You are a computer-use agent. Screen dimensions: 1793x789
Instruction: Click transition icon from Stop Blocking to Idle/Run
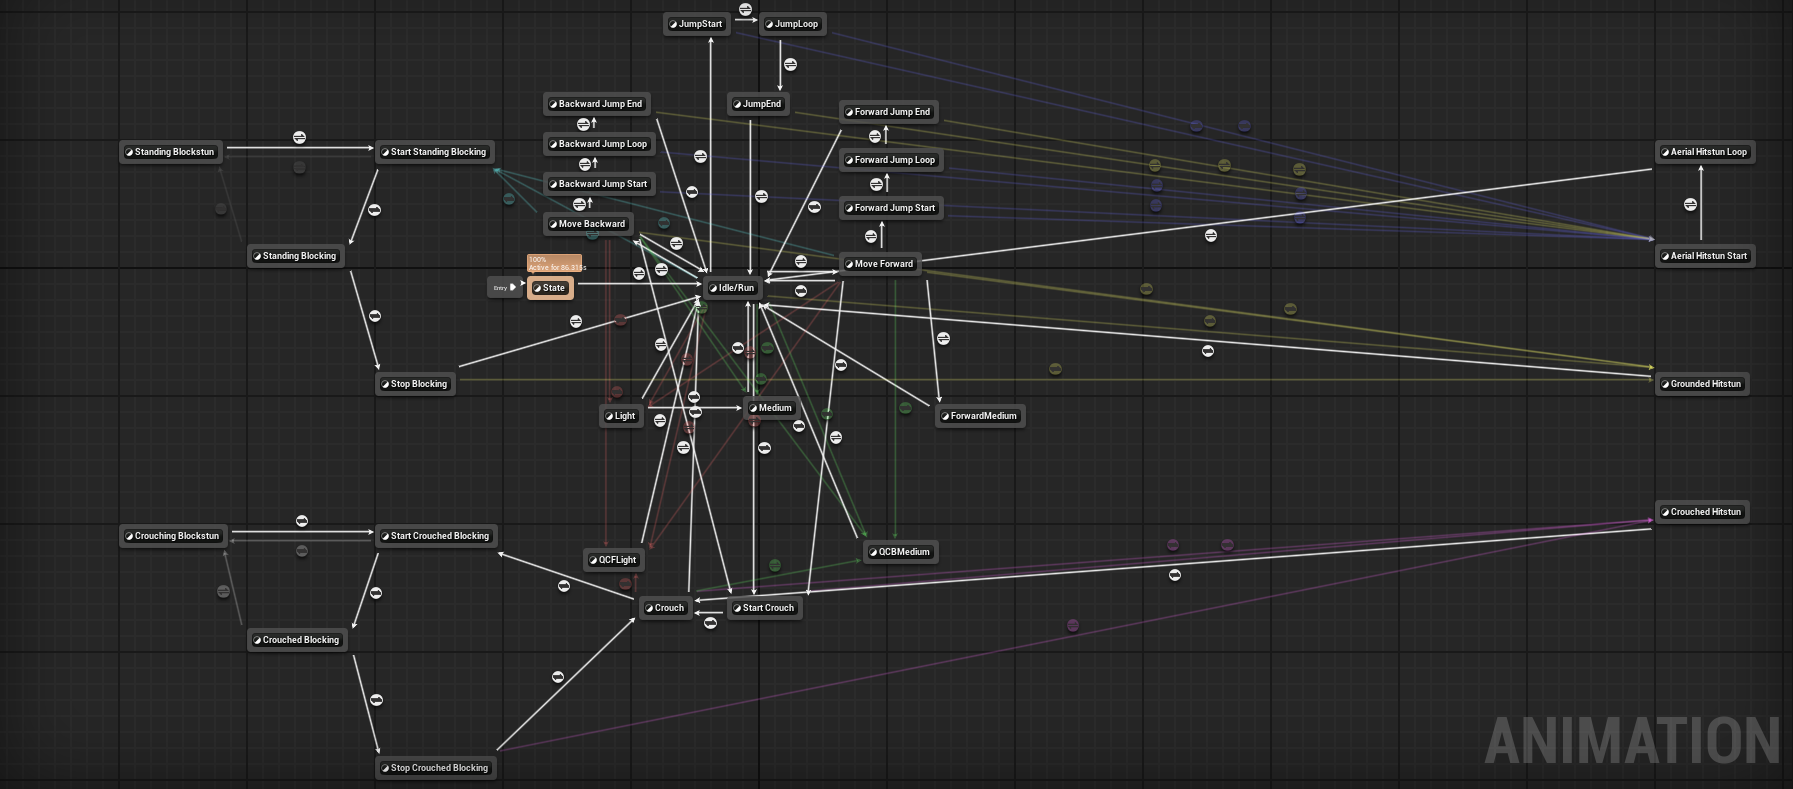coord(575,321)
